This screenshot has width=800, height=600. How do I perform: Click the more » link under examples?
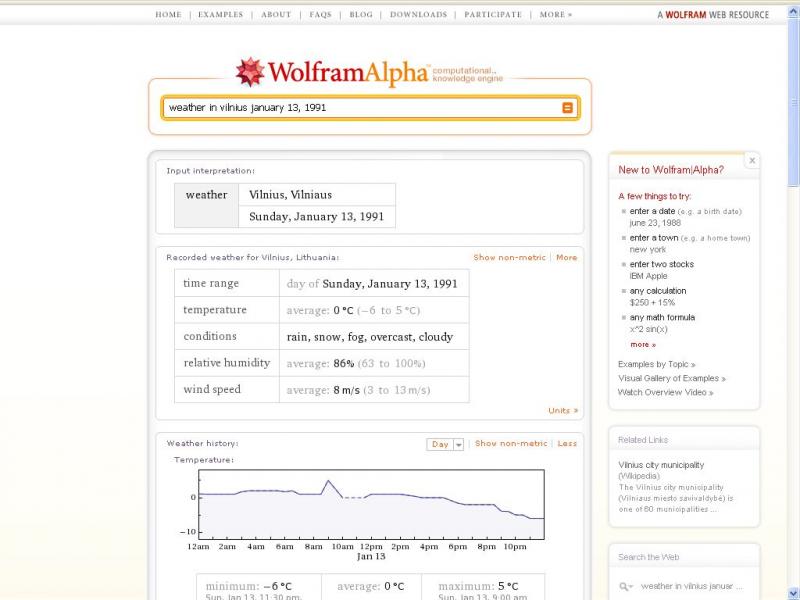click(643, 345)
